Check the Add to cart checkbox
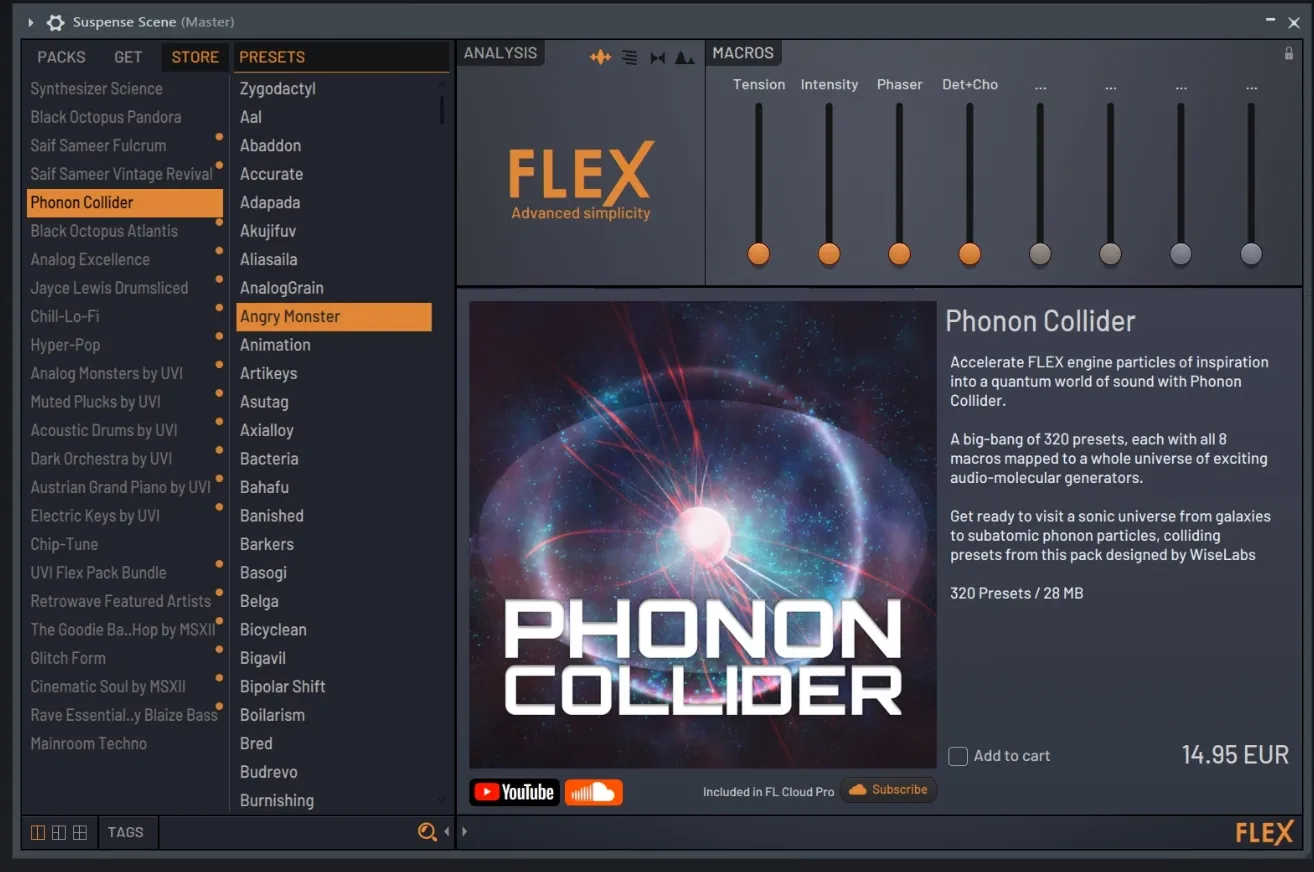This screenshot has height=872, width=1314. point(958,756)
